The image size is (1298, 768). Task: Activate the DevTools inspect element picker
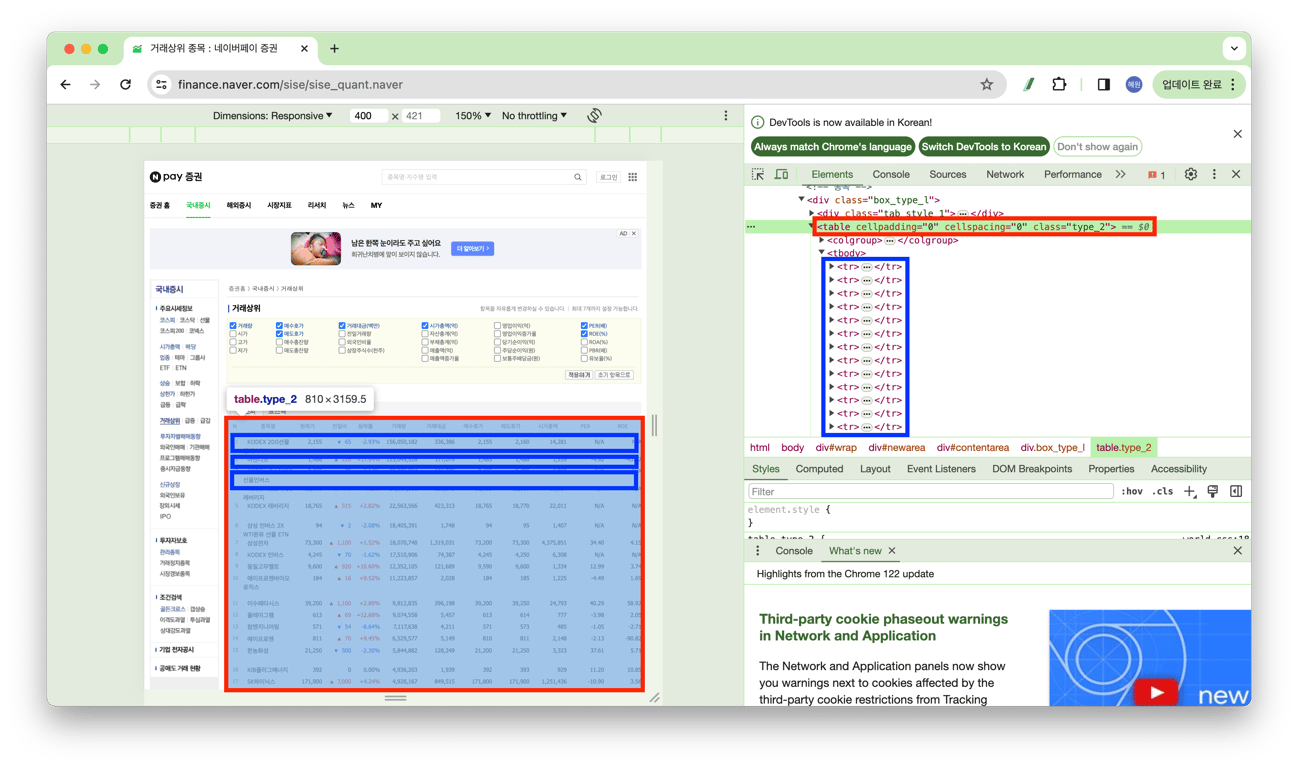coord(758,174)
